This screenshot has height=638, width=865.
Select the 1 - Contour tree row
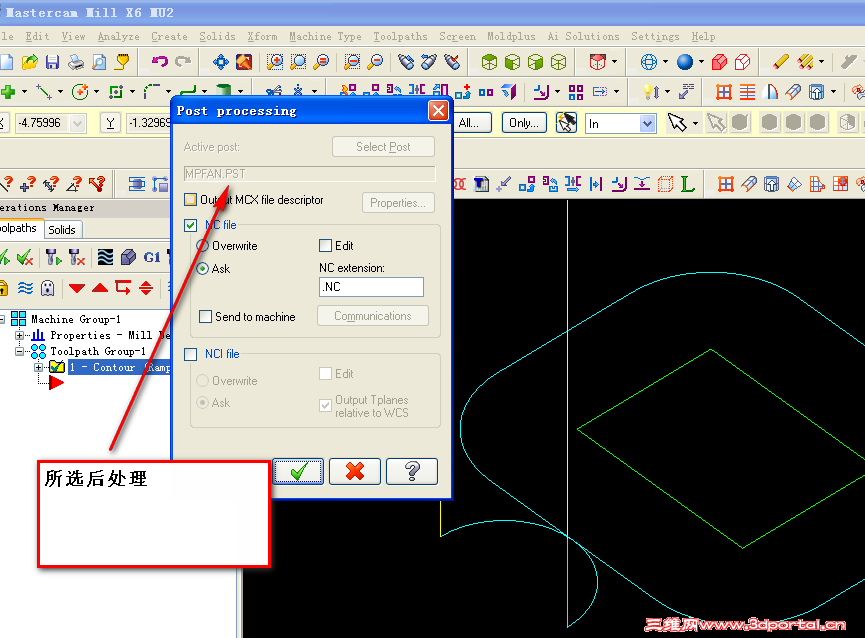[x=119, y=367]
